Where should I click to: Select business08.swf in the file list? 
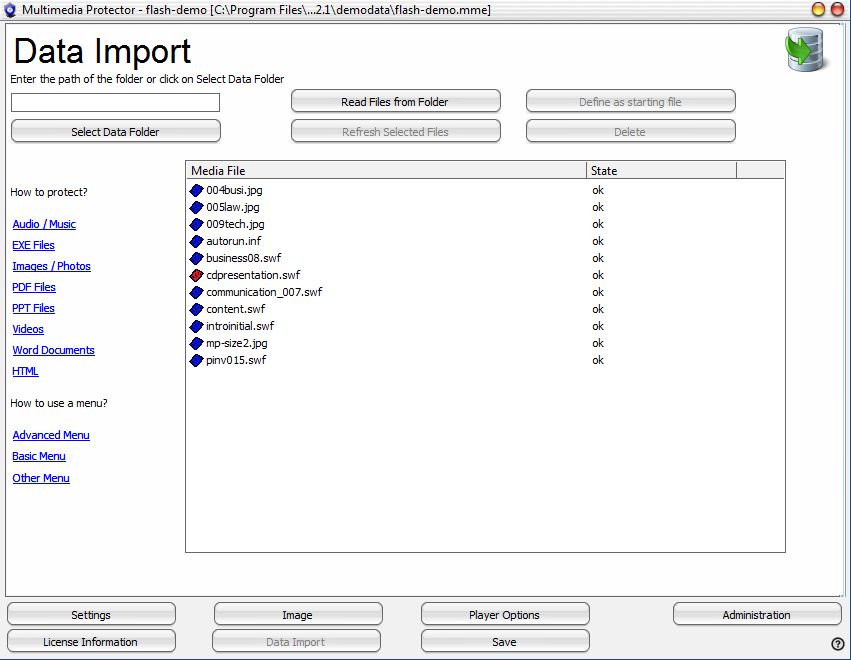click(243, 258)
